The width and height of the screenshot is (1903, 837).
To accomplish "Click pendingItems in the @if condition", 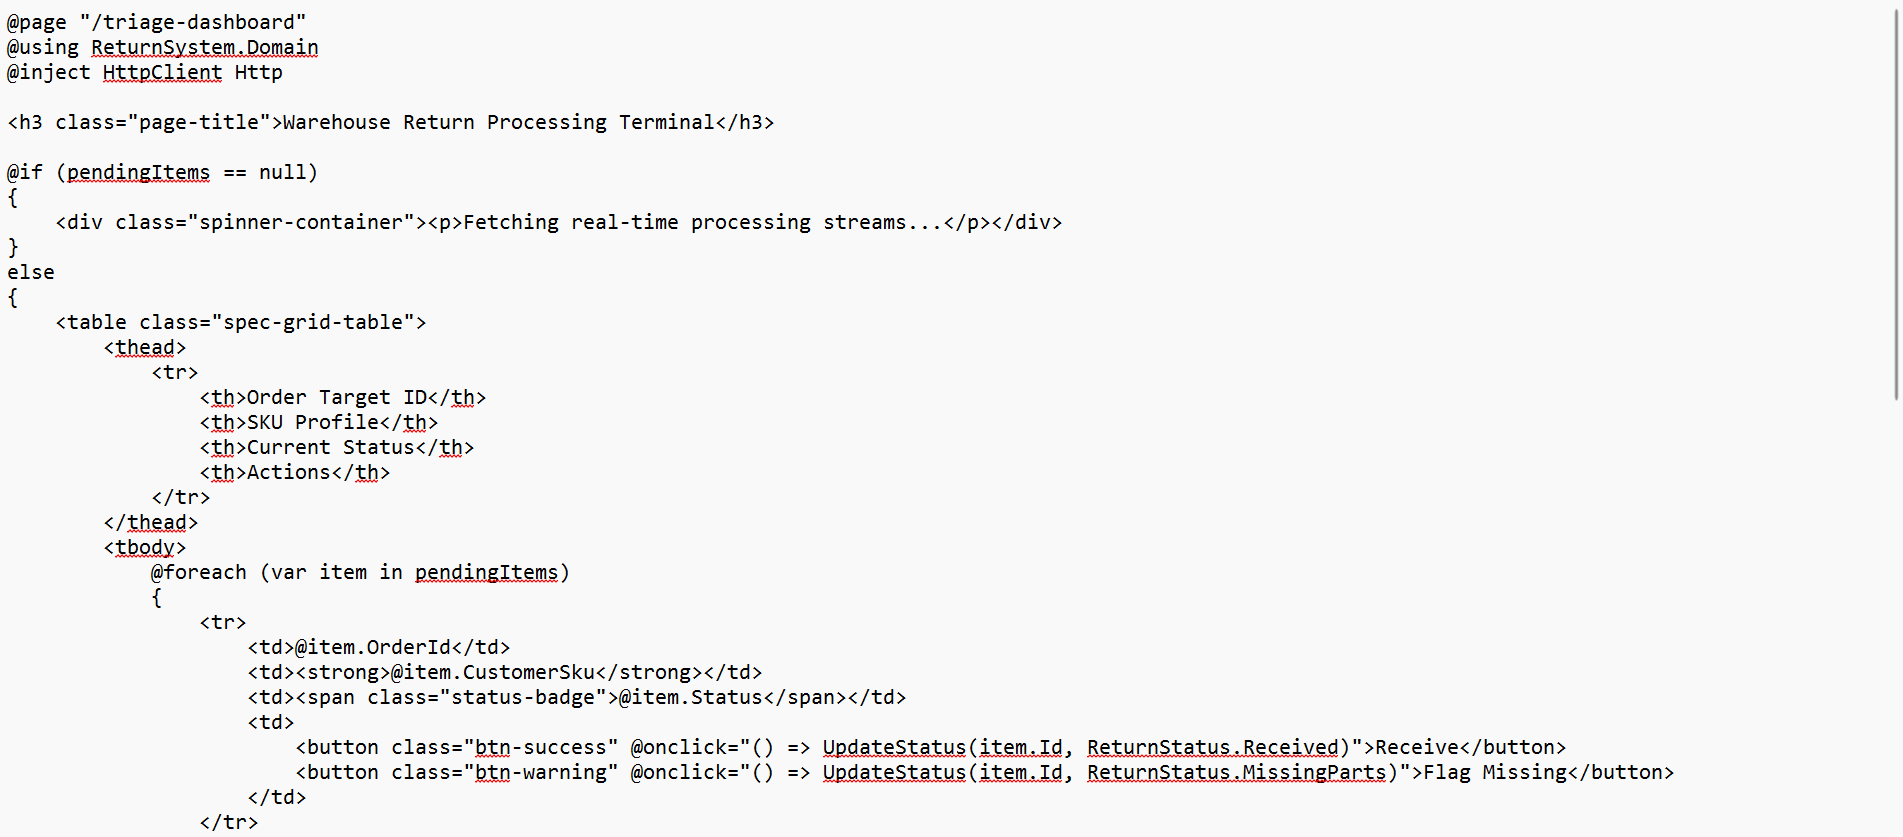I will (139, 172).
